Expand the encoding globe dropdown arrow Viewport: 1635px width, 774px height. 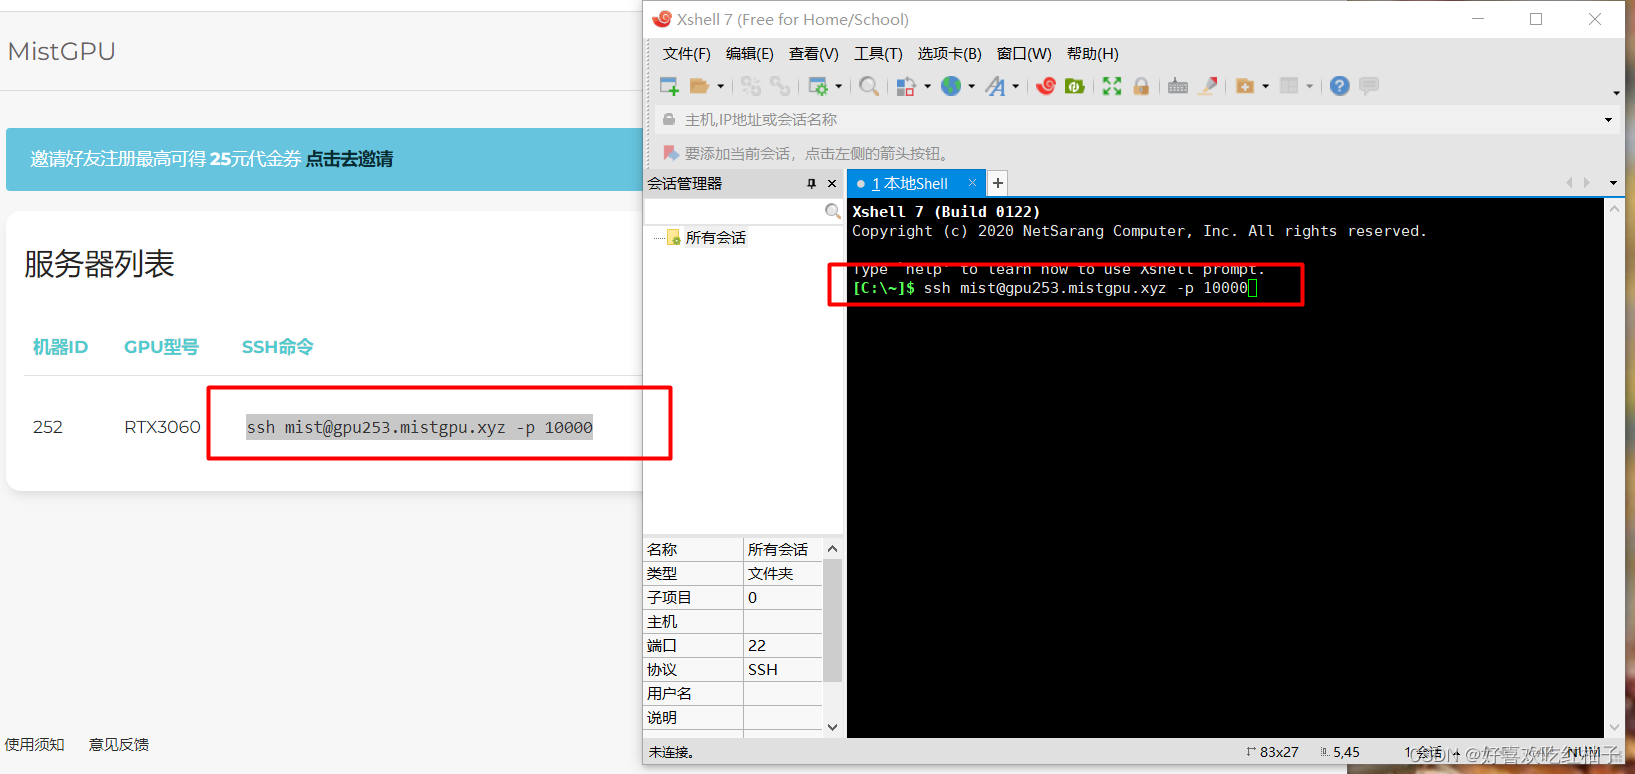coord(971,86)
